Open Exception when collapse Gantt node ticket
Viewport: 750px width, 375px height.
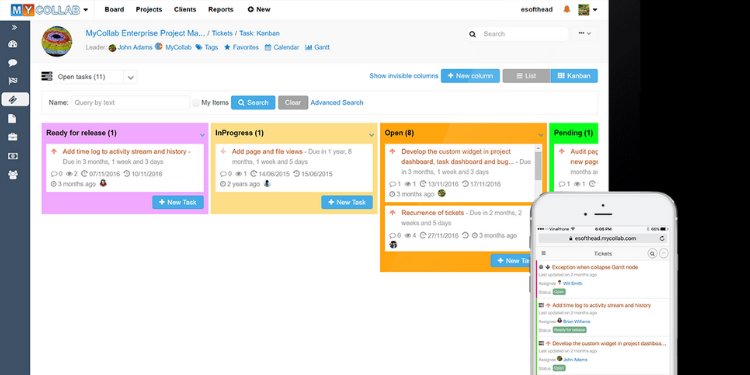[x=595, y=267]
